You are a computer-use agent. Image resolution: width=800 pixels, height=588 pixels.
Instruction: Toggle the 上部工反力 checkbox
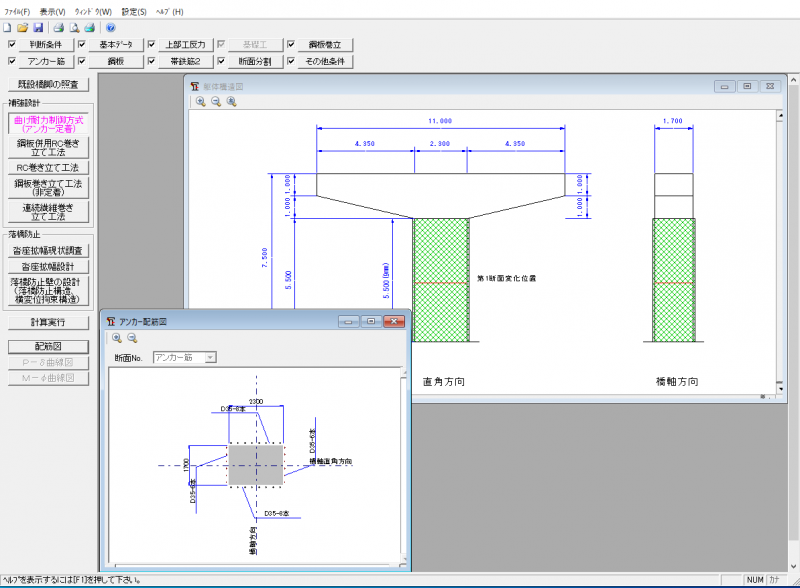pos(151,44)
